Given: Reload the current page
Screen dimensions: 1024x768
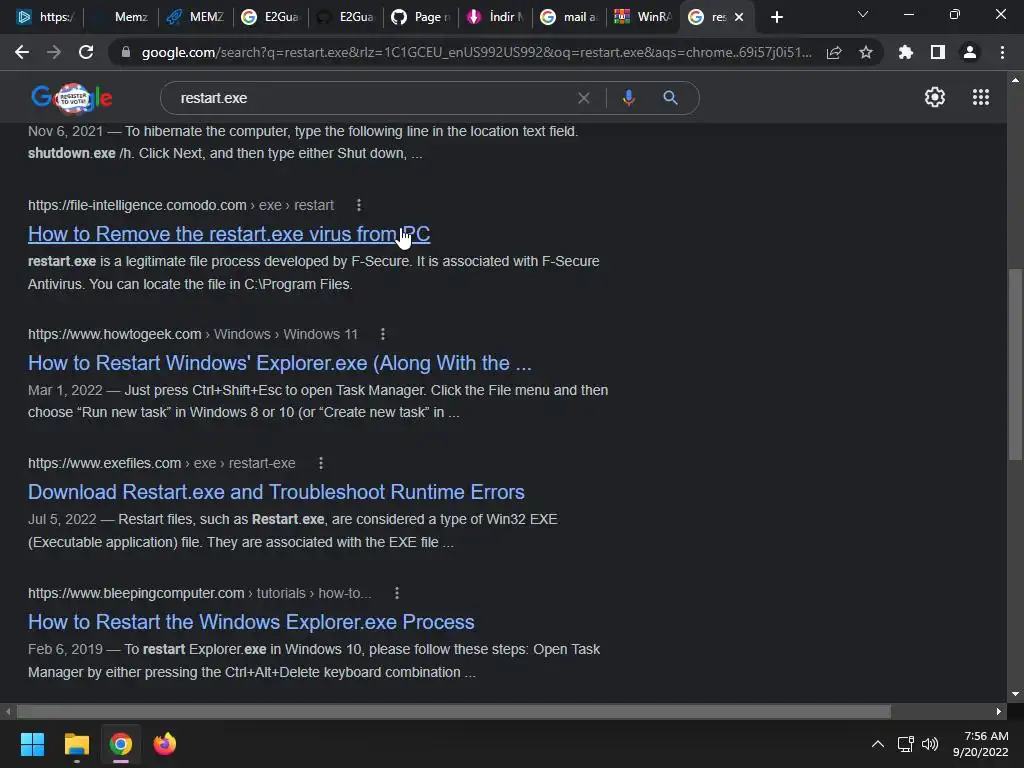Looking at the screenshot, I should pyautogui.click(x=86, y=52).
